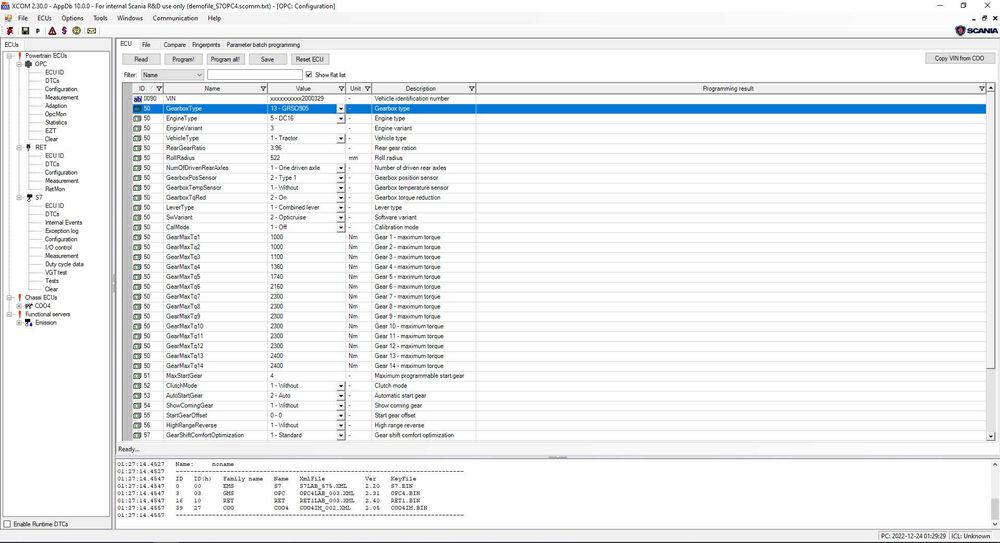Select VGT test under S7
This screenshot has height=543, width=1000.
click(x=55, y=272)
